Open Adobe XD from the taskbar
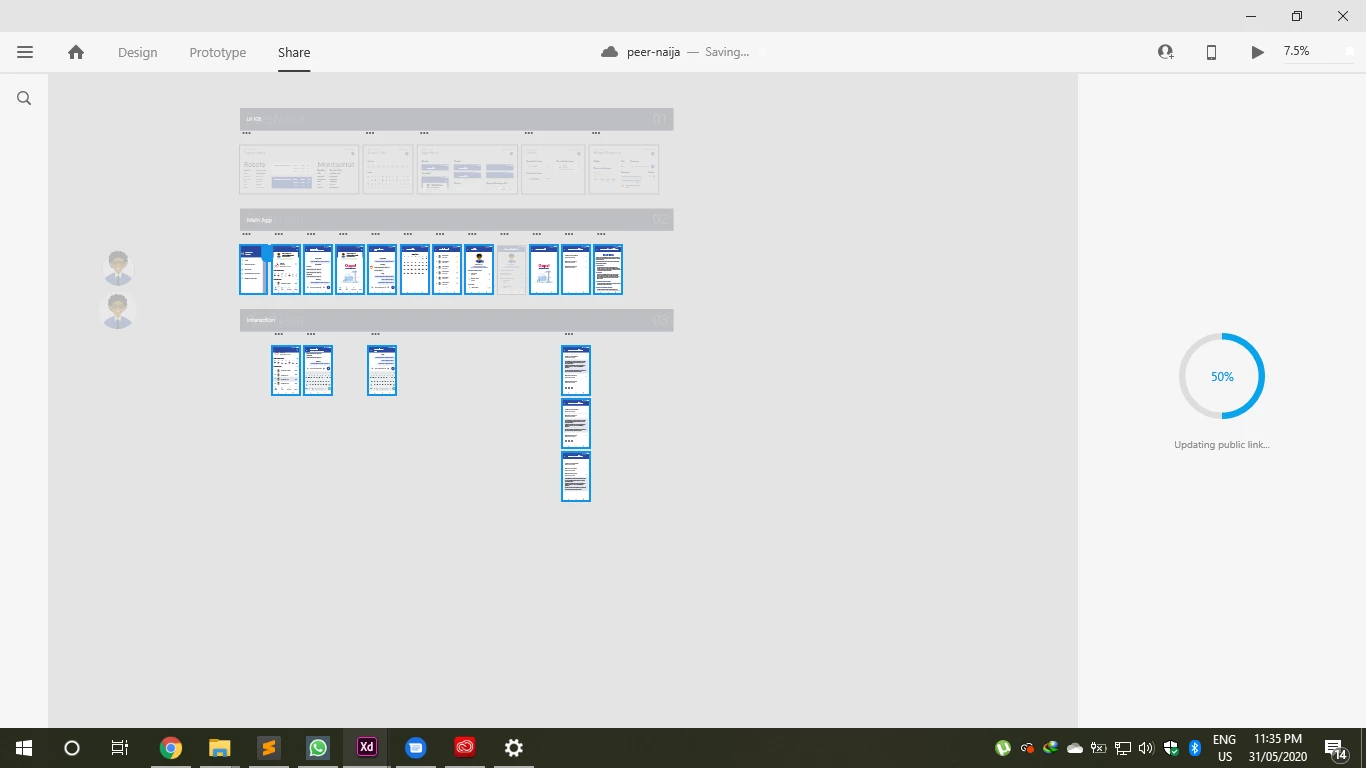The image size is (1366, 768). 367,747
